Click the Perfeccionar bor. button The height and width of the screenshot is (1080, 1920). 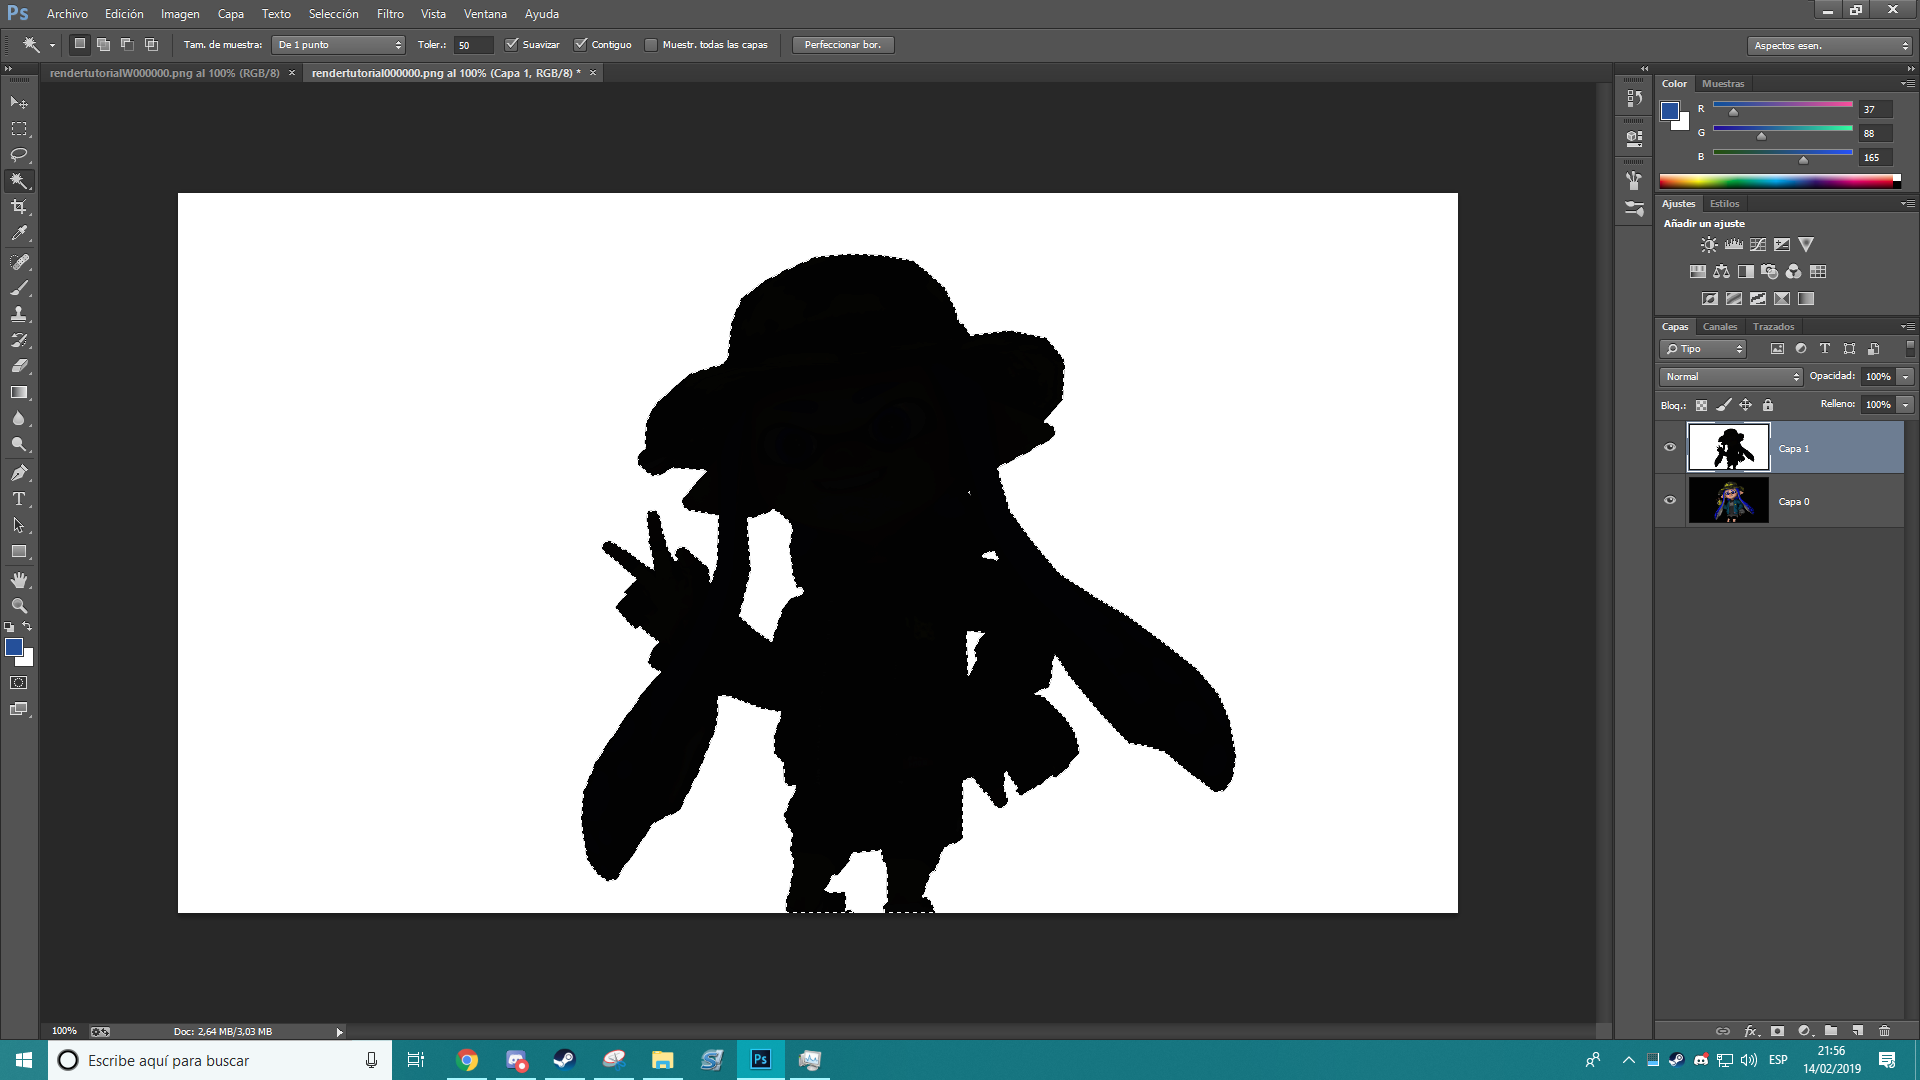coord(843,45)
